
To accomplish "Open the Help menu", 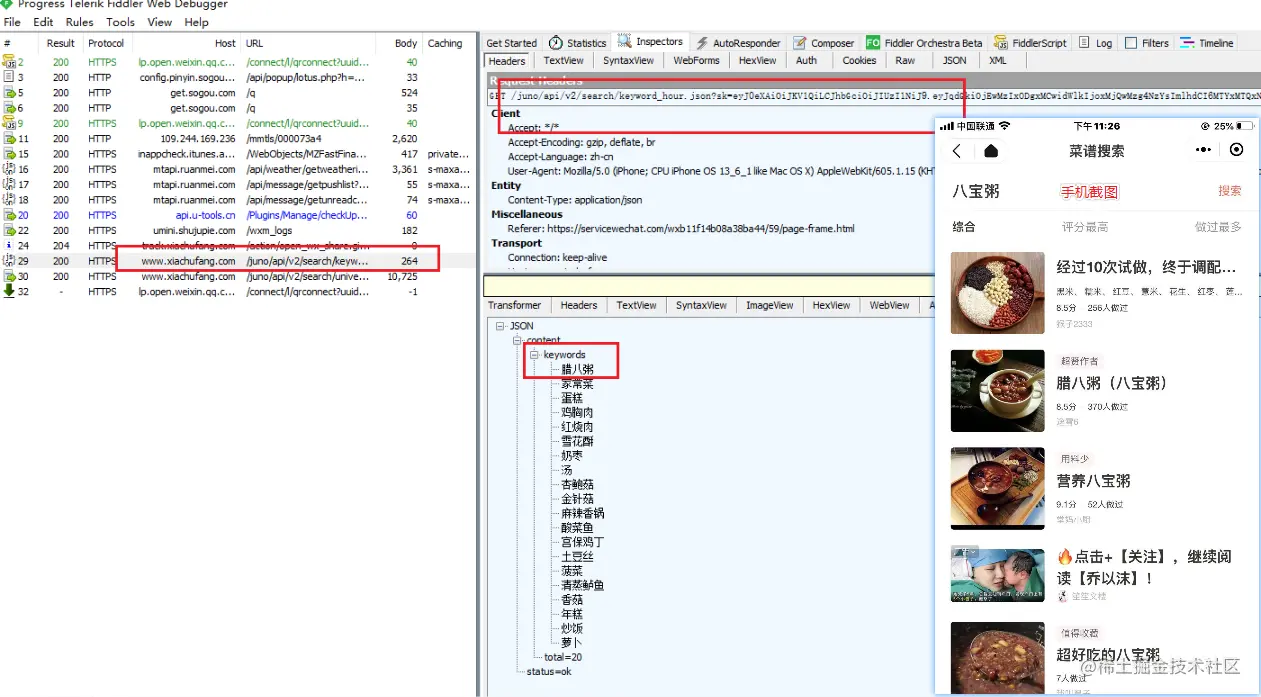I will tap(196, 22).
